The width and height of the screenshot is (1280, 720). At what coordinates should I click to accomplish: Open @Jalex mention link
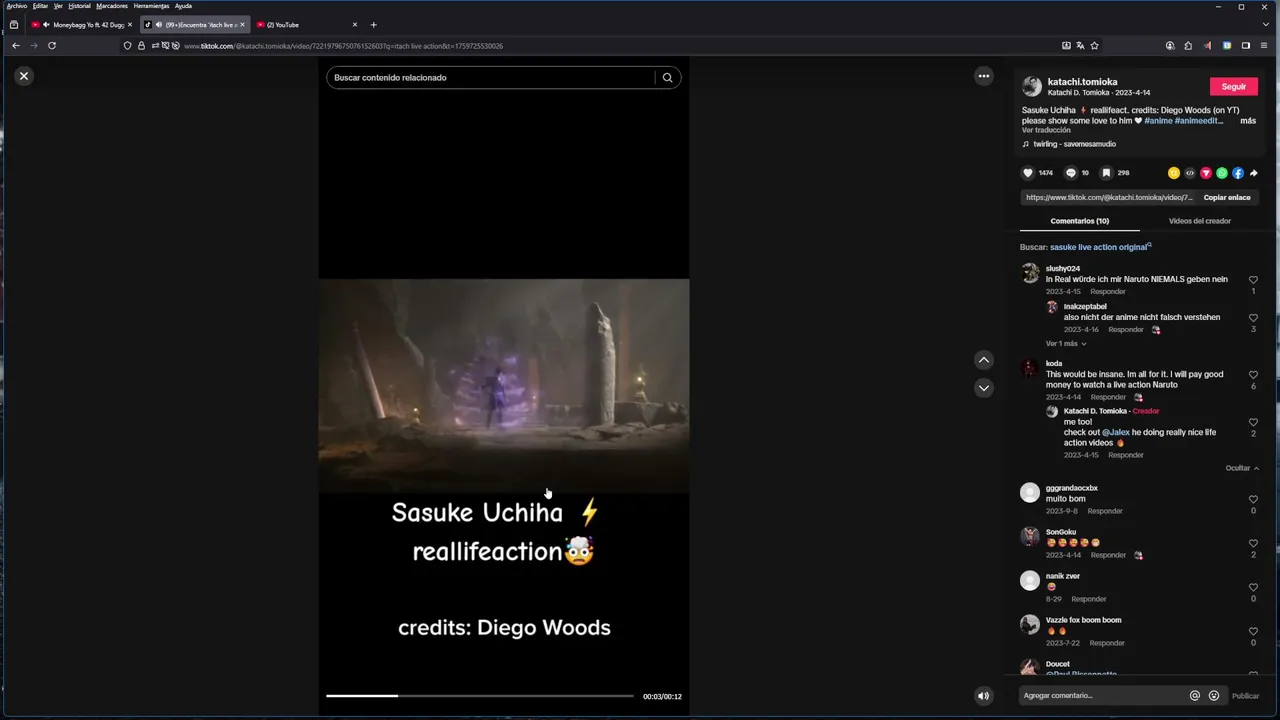tap(1116, 433)
